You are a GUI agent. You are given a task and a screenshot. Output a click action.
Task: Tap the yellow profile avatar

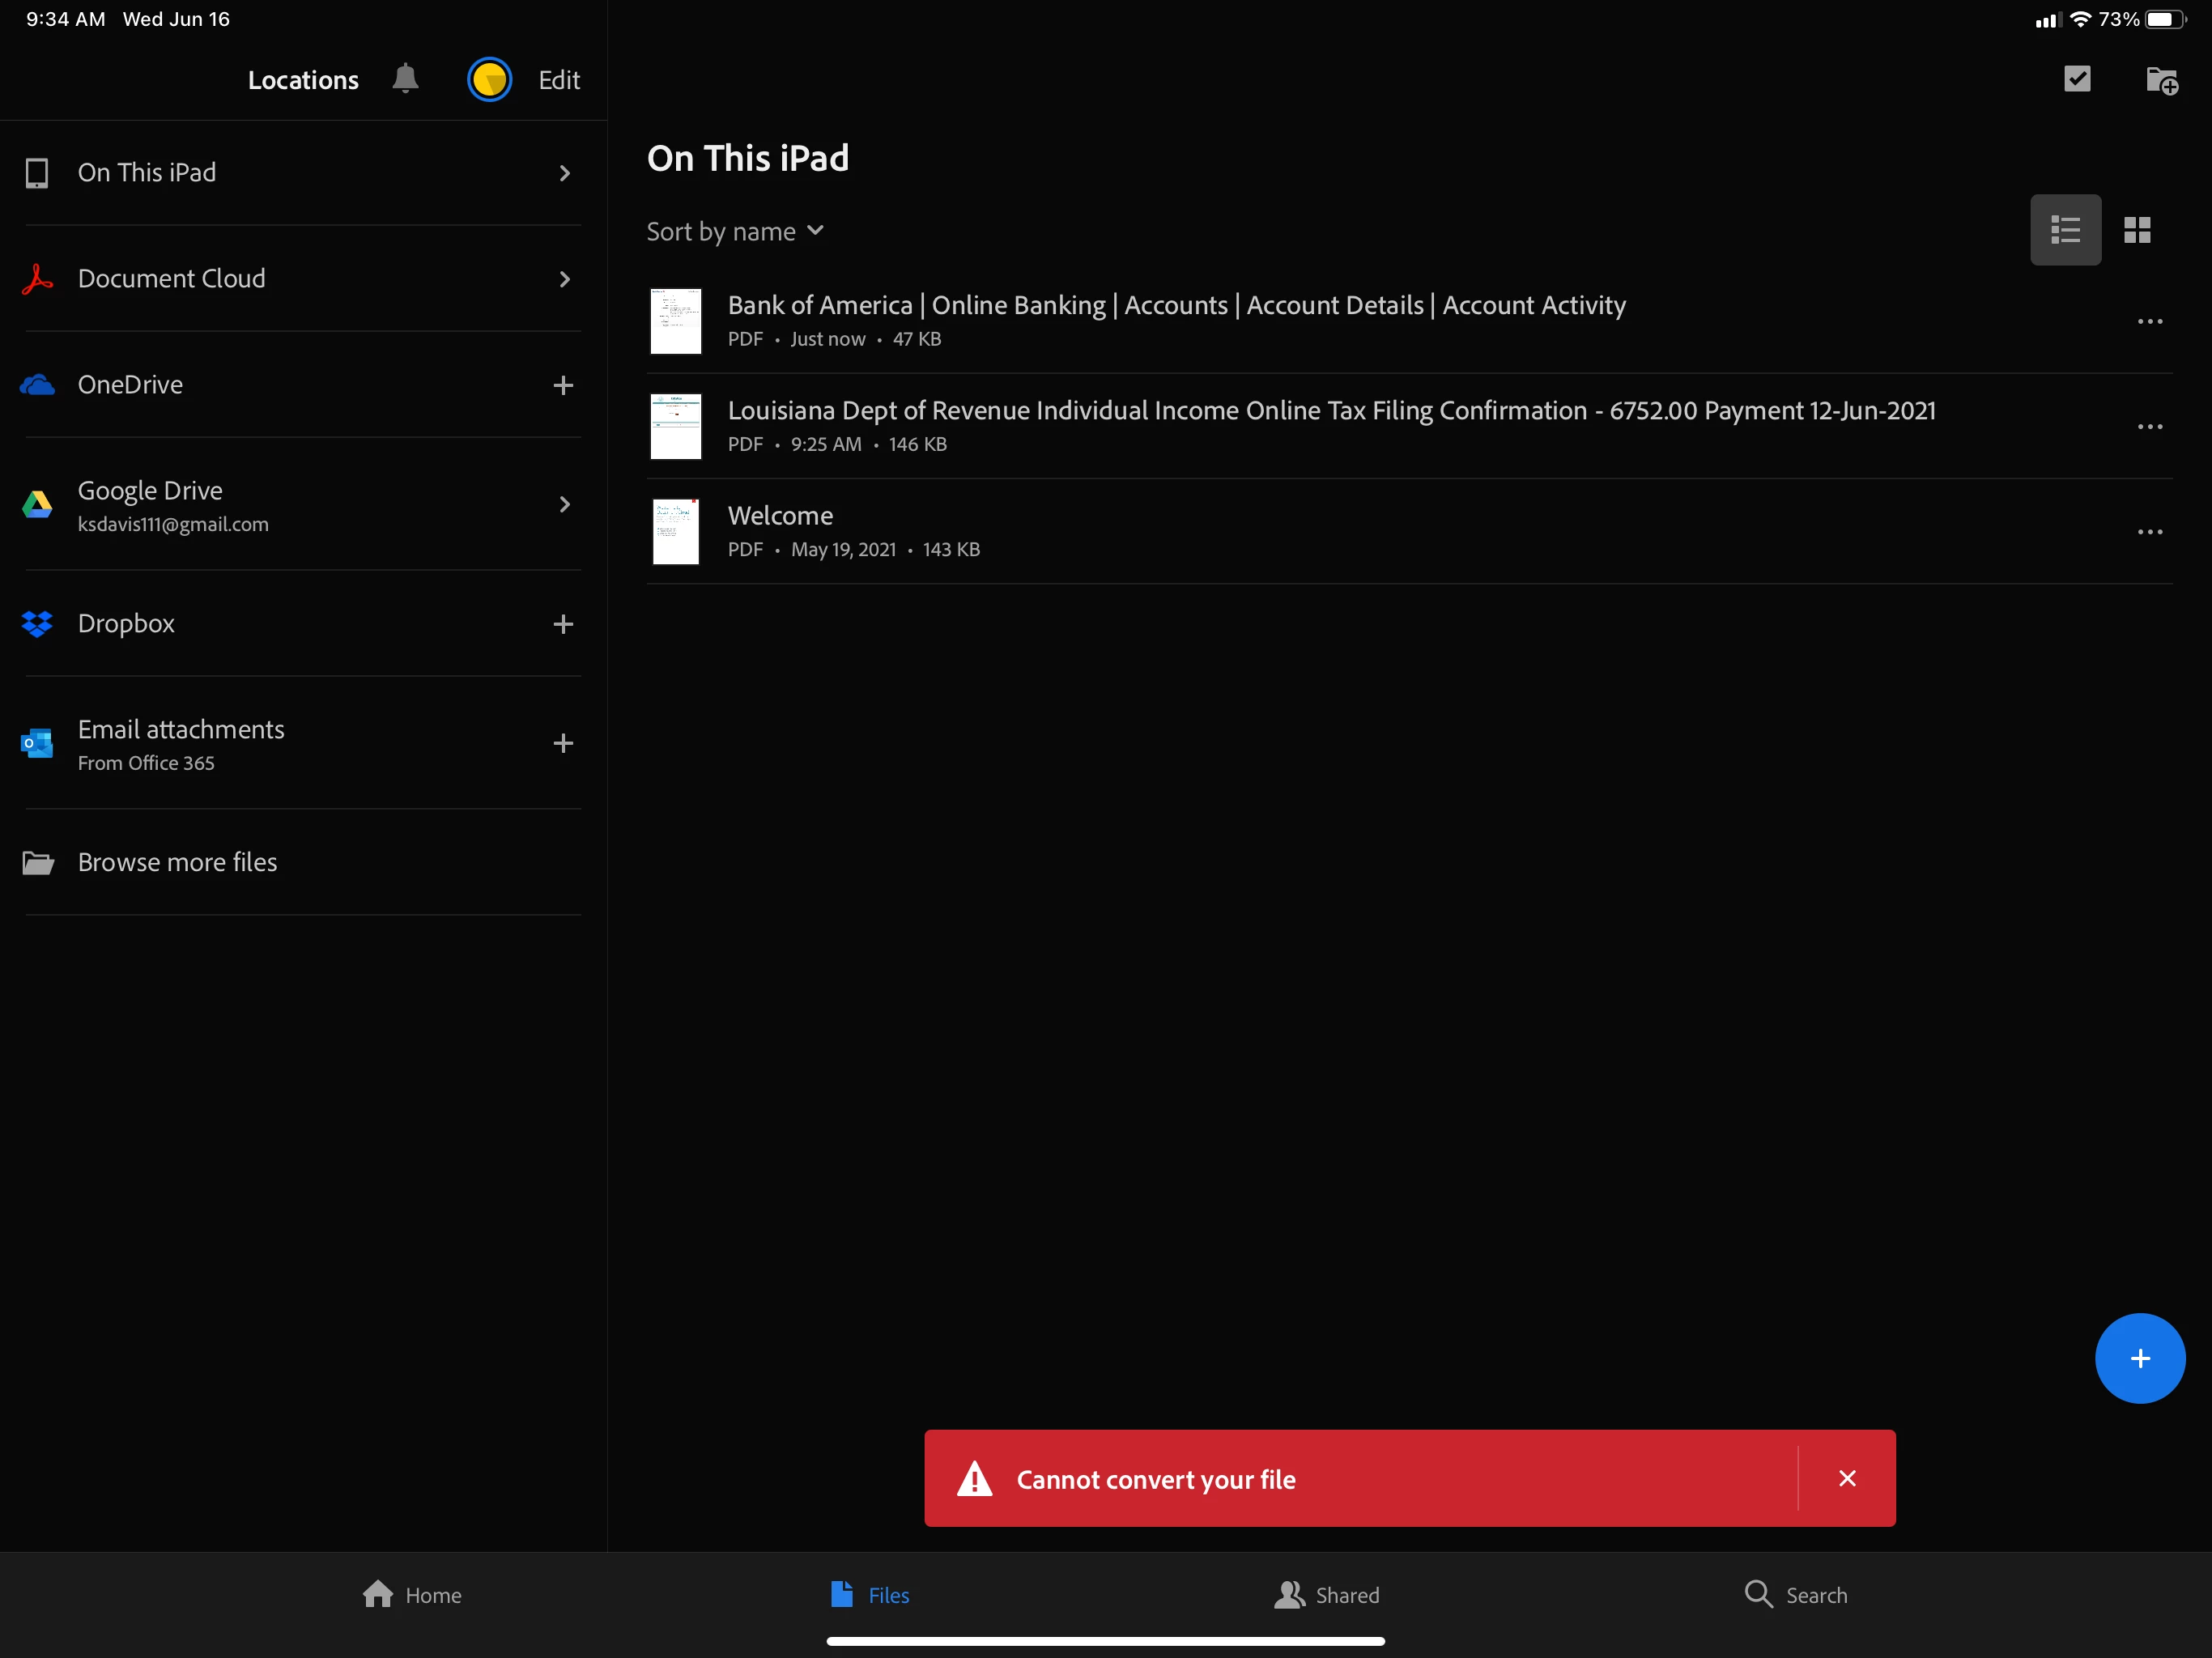coord(489,80)
